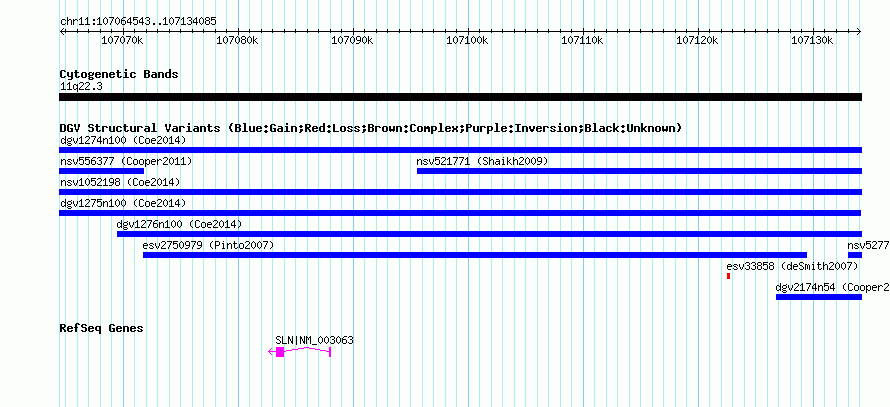Image resolution: width=890 pixels, height=407 pixels.
Task: Open the nsv1052198 (Coe2014) variant bar
Action: [x=460, y=192]
